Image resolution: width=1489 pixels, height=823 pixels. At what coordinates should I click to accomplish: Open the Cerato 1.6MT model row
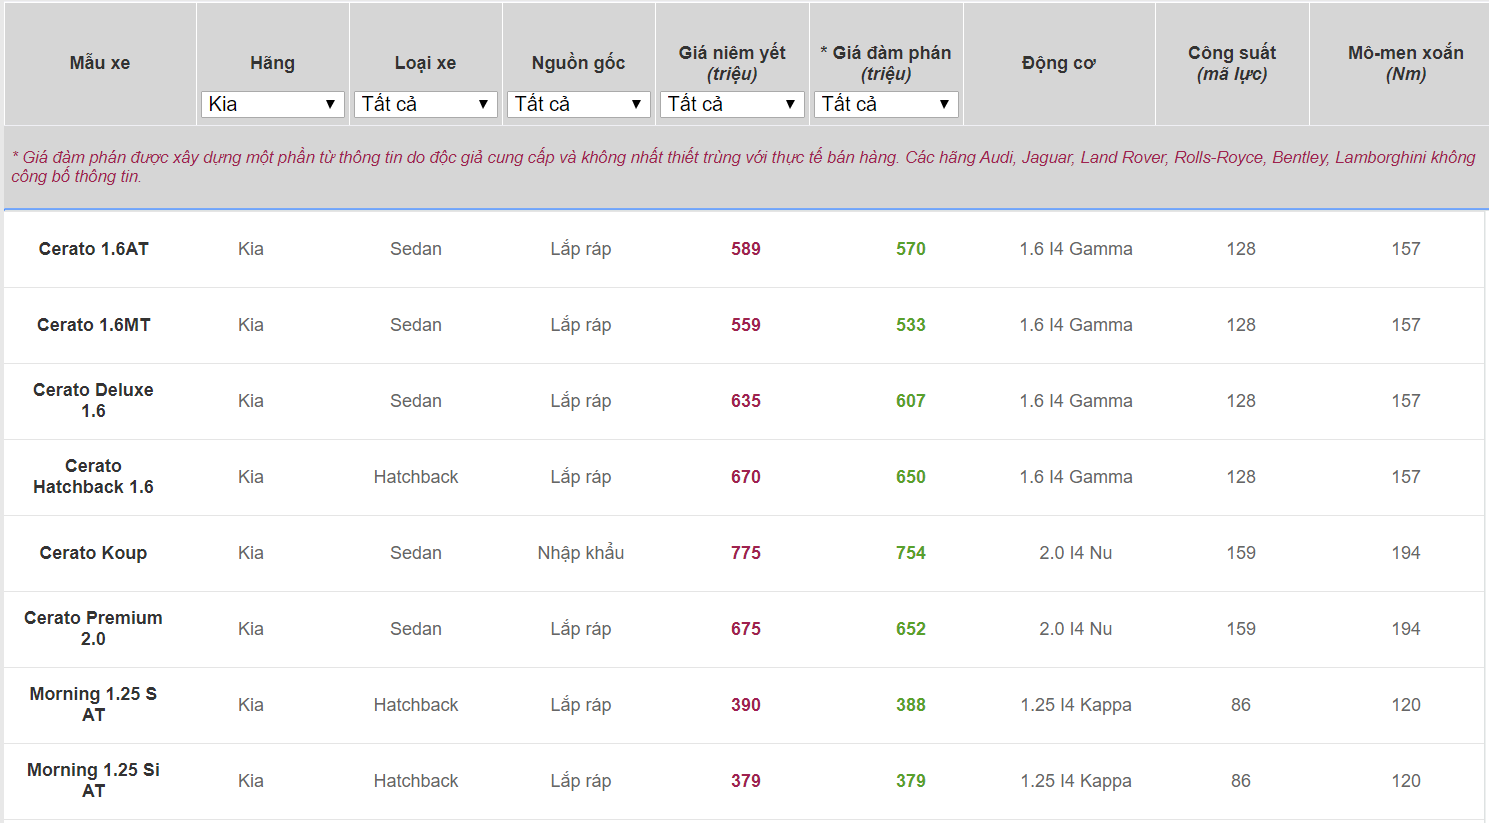point(94,325)
